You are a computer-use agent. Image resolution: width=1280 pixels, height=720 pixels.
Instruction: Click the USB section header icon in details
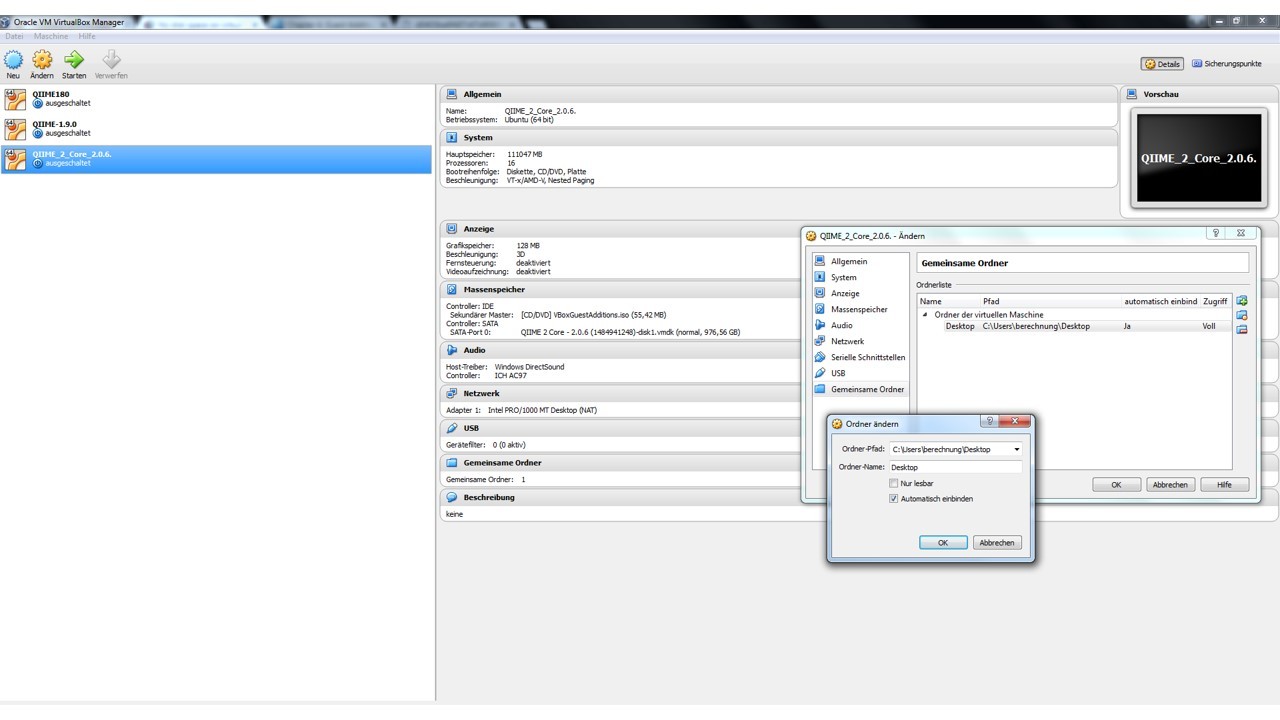point(452,428)
